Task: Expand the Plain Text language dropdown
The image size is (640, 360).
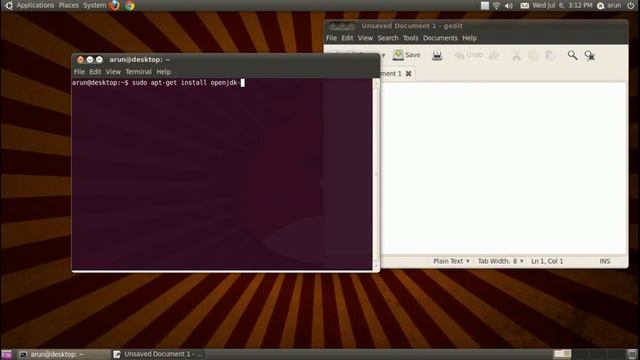Action: click(451, 261)
